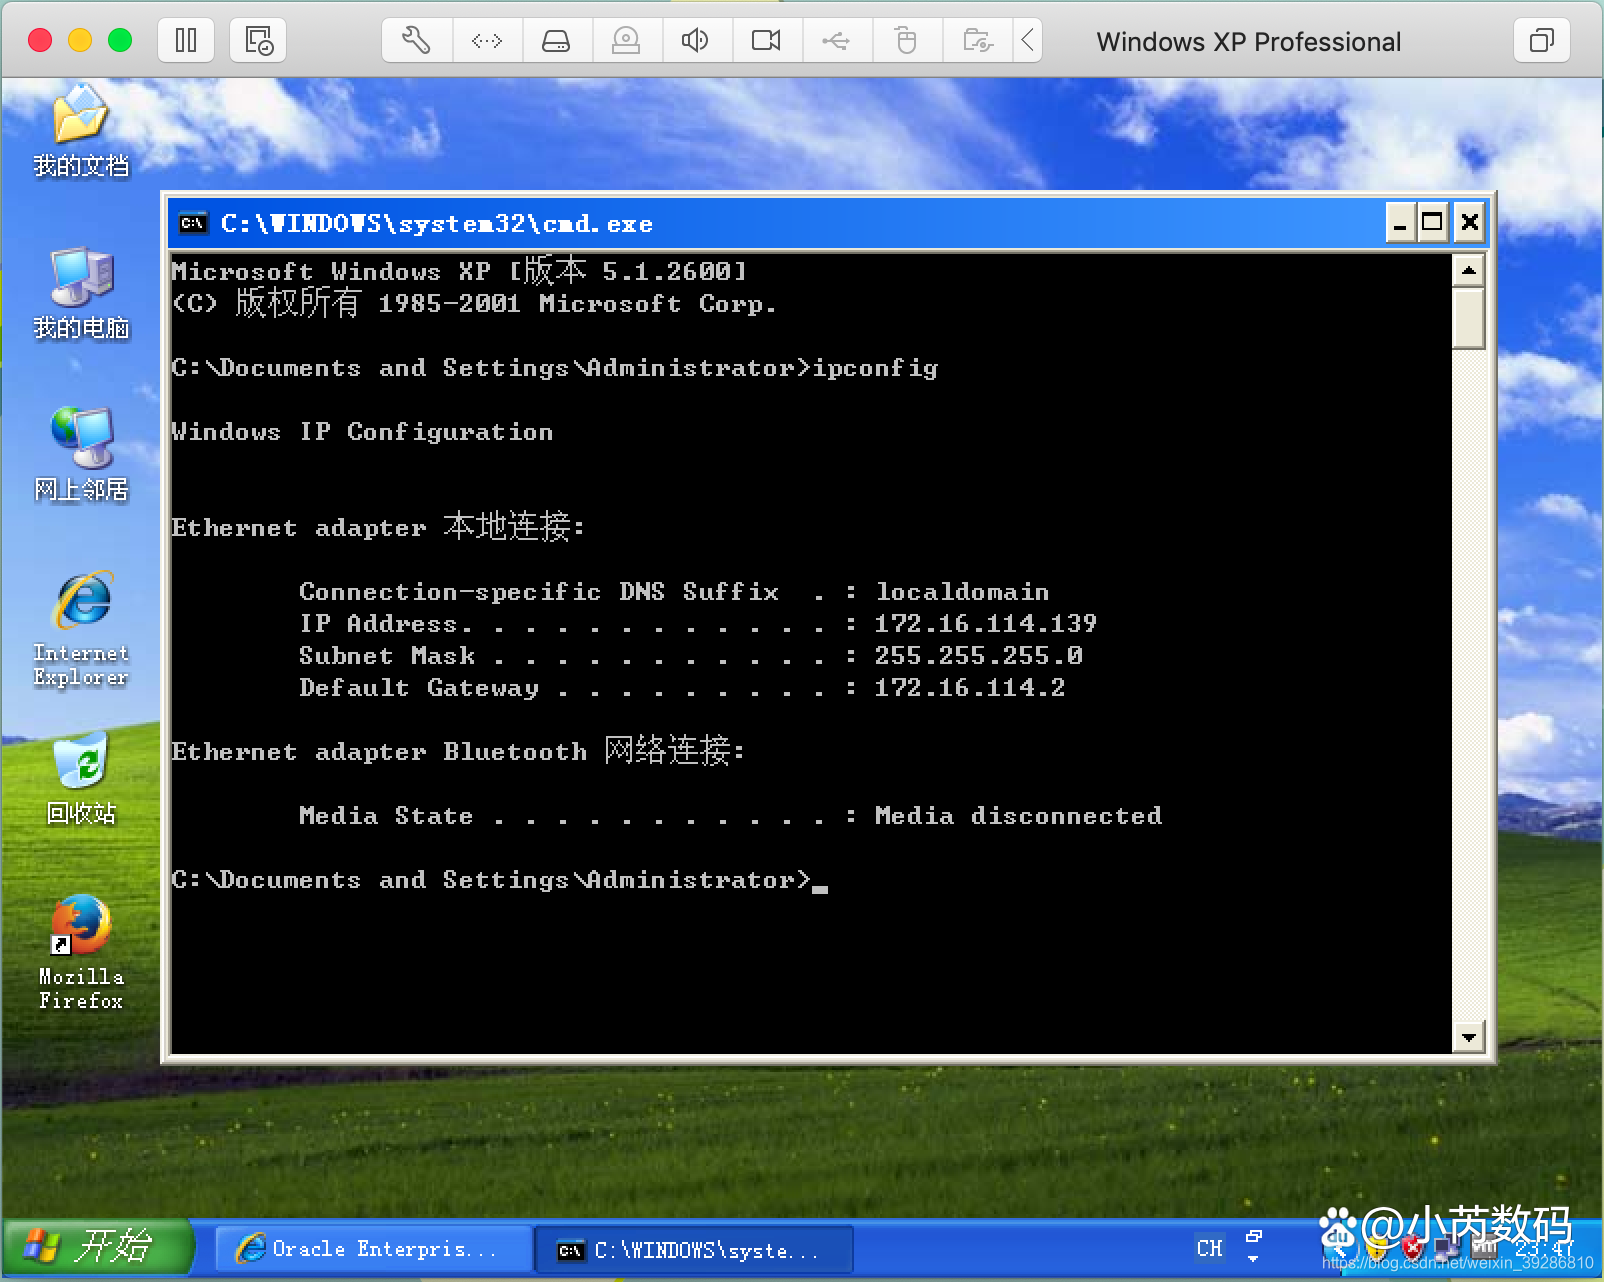
Task: Click the single window view button, top right
Action: click(x=1542, y=41)
